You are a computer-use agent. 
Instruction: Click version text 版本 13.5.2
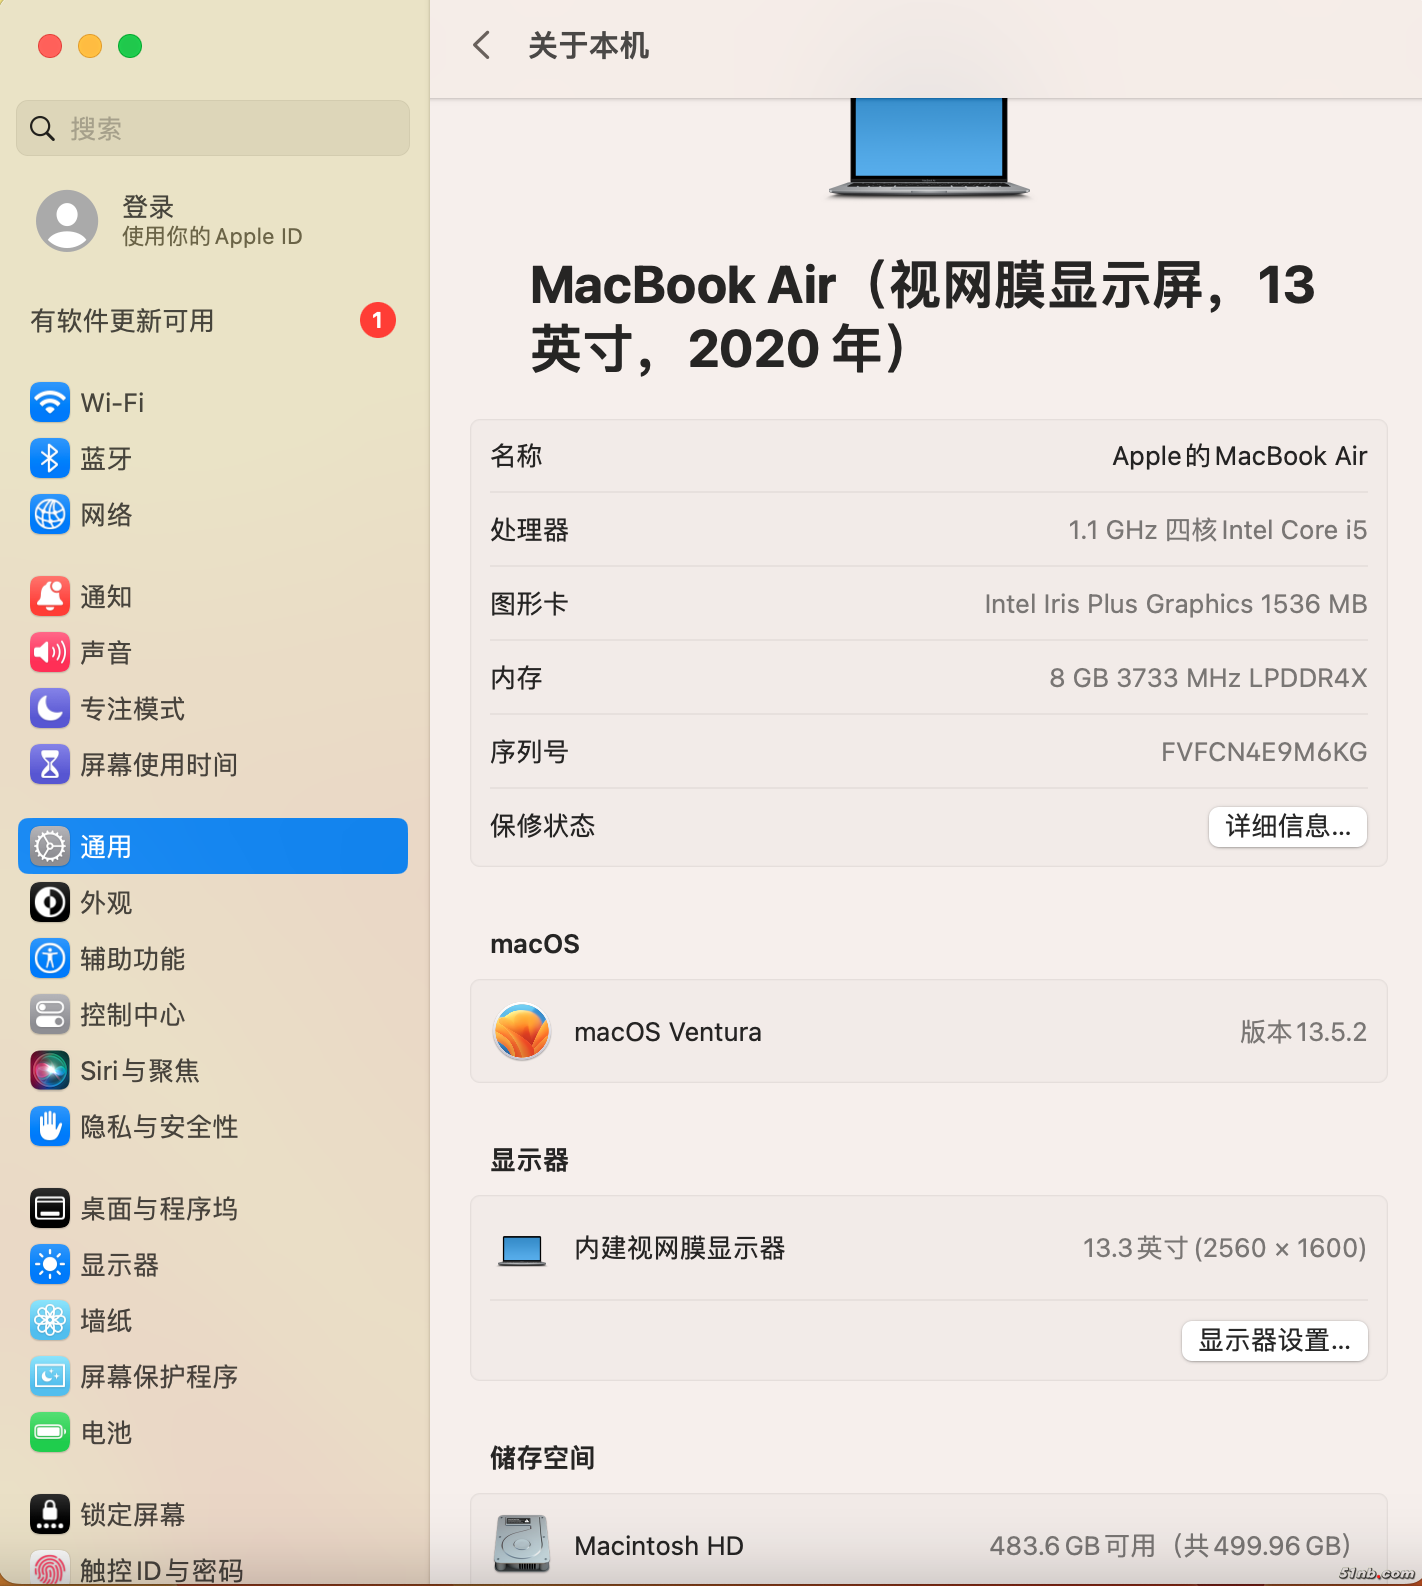pyautogui.click(x=1303, y=1032)
